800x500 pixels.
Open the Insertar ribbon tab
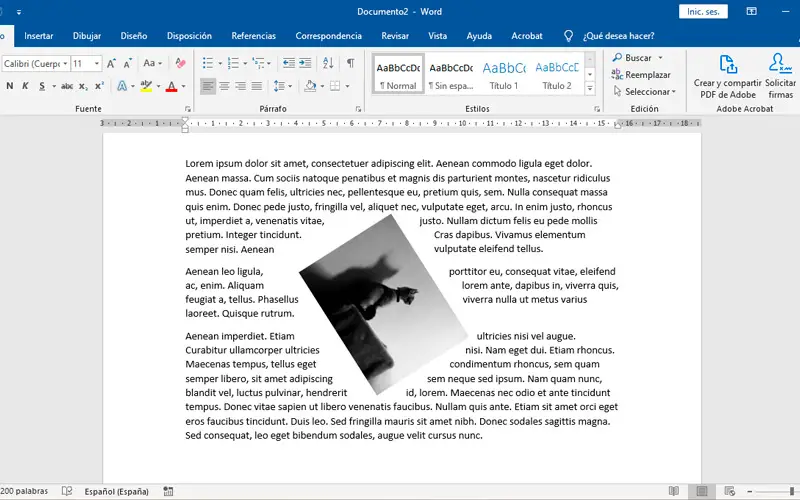click(39, 35)
